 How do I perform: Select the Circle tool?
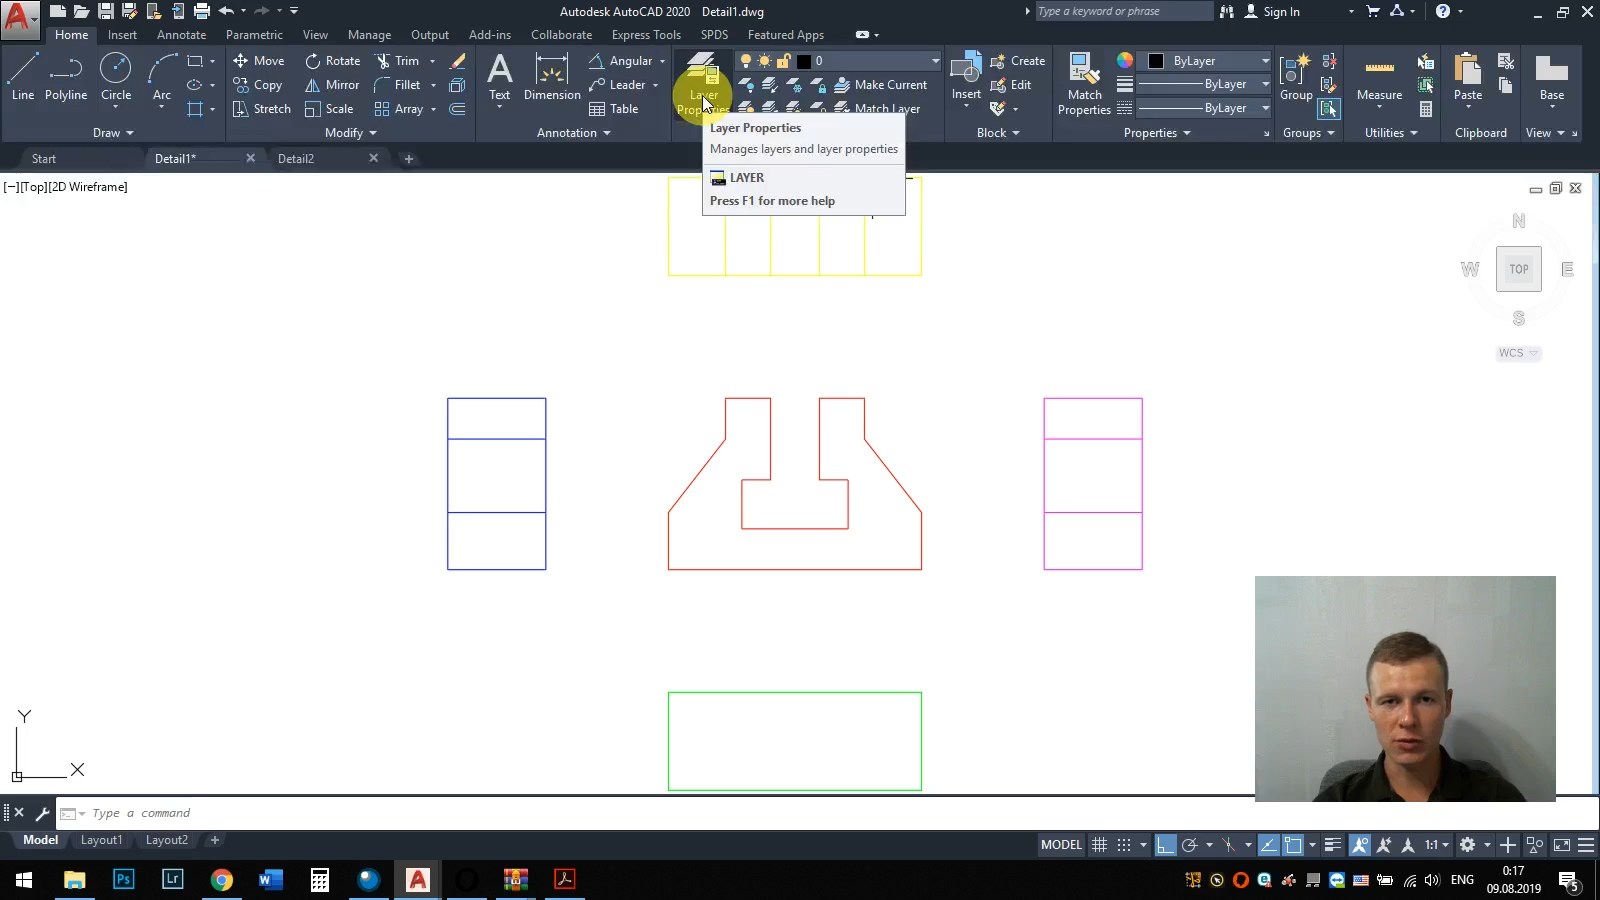(x=116, y=76)
